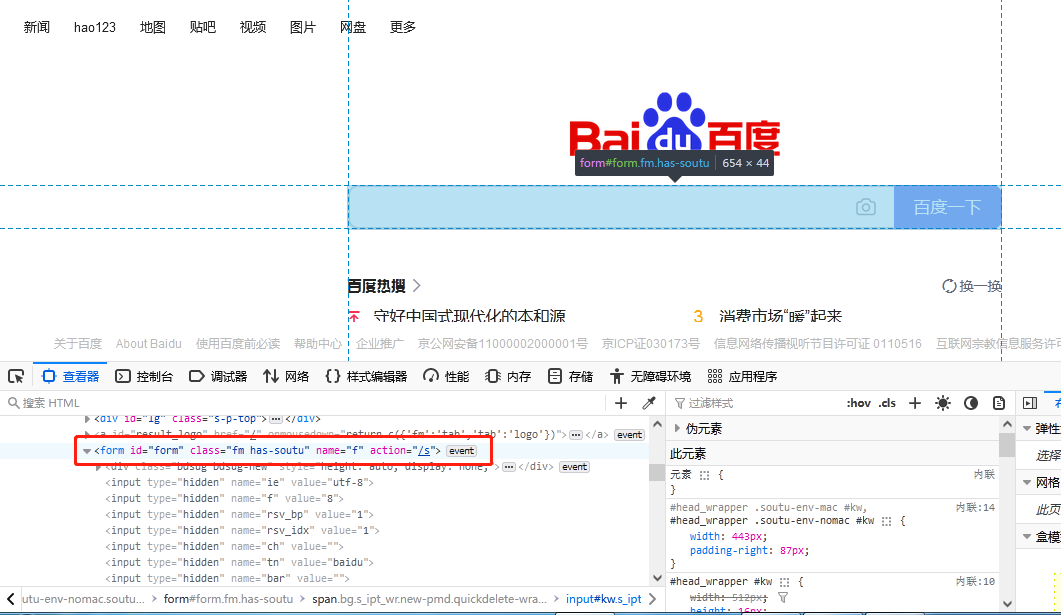Activate the element picker tool
This screenshot has width=1061, height=615.
(16, 376)
